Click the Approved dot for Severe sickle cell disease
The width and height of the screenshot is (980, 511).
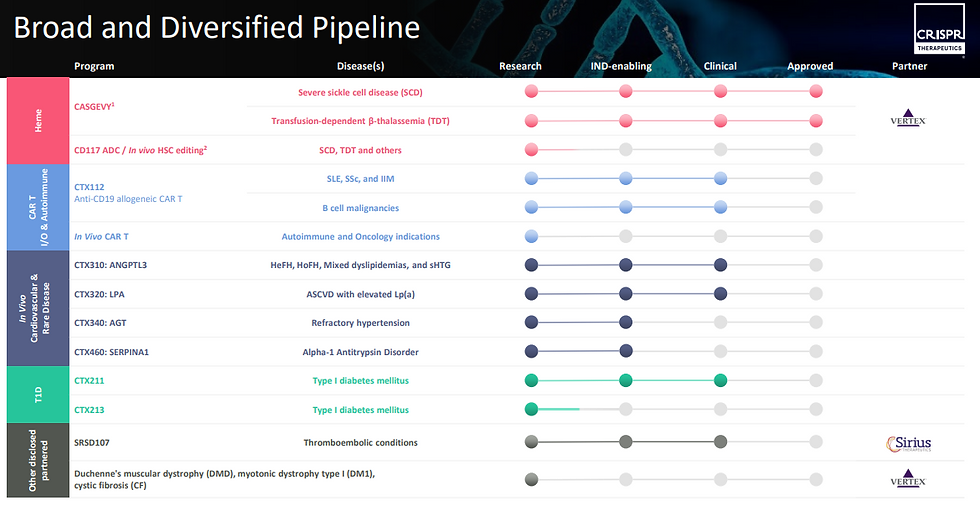[x=816, y=92]
